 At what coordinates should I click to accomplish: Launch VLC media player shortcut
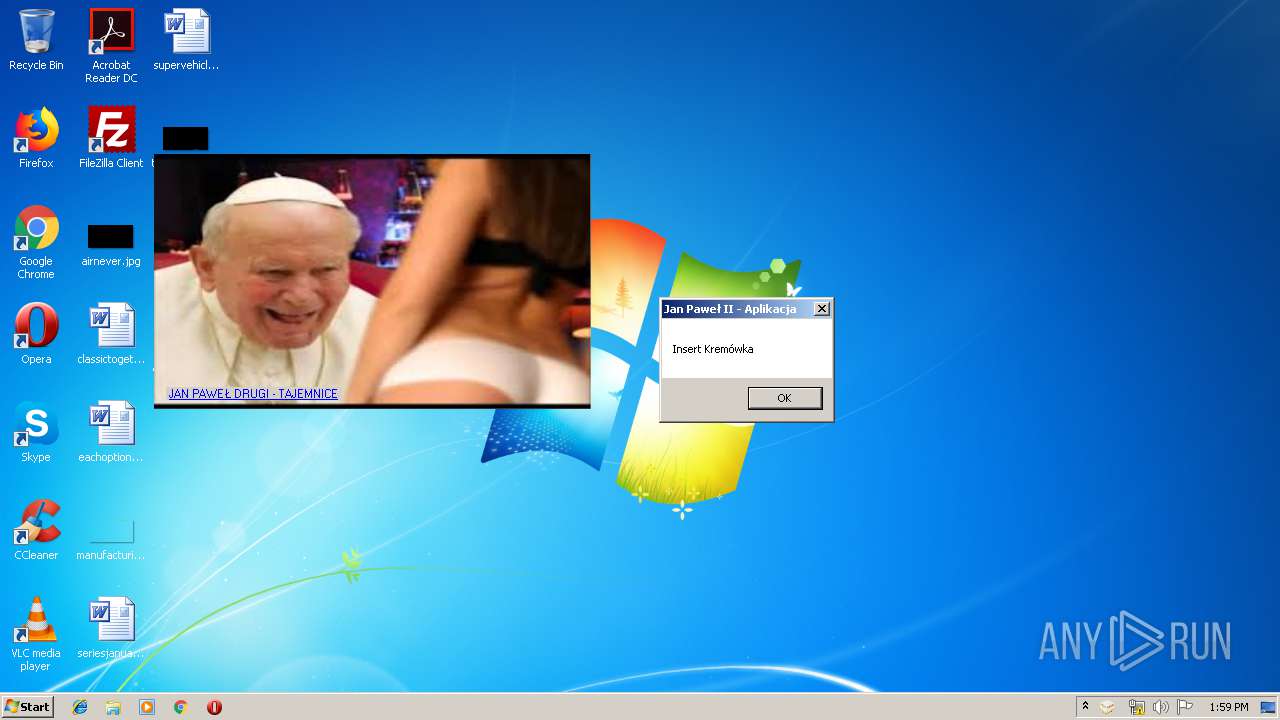36,634
